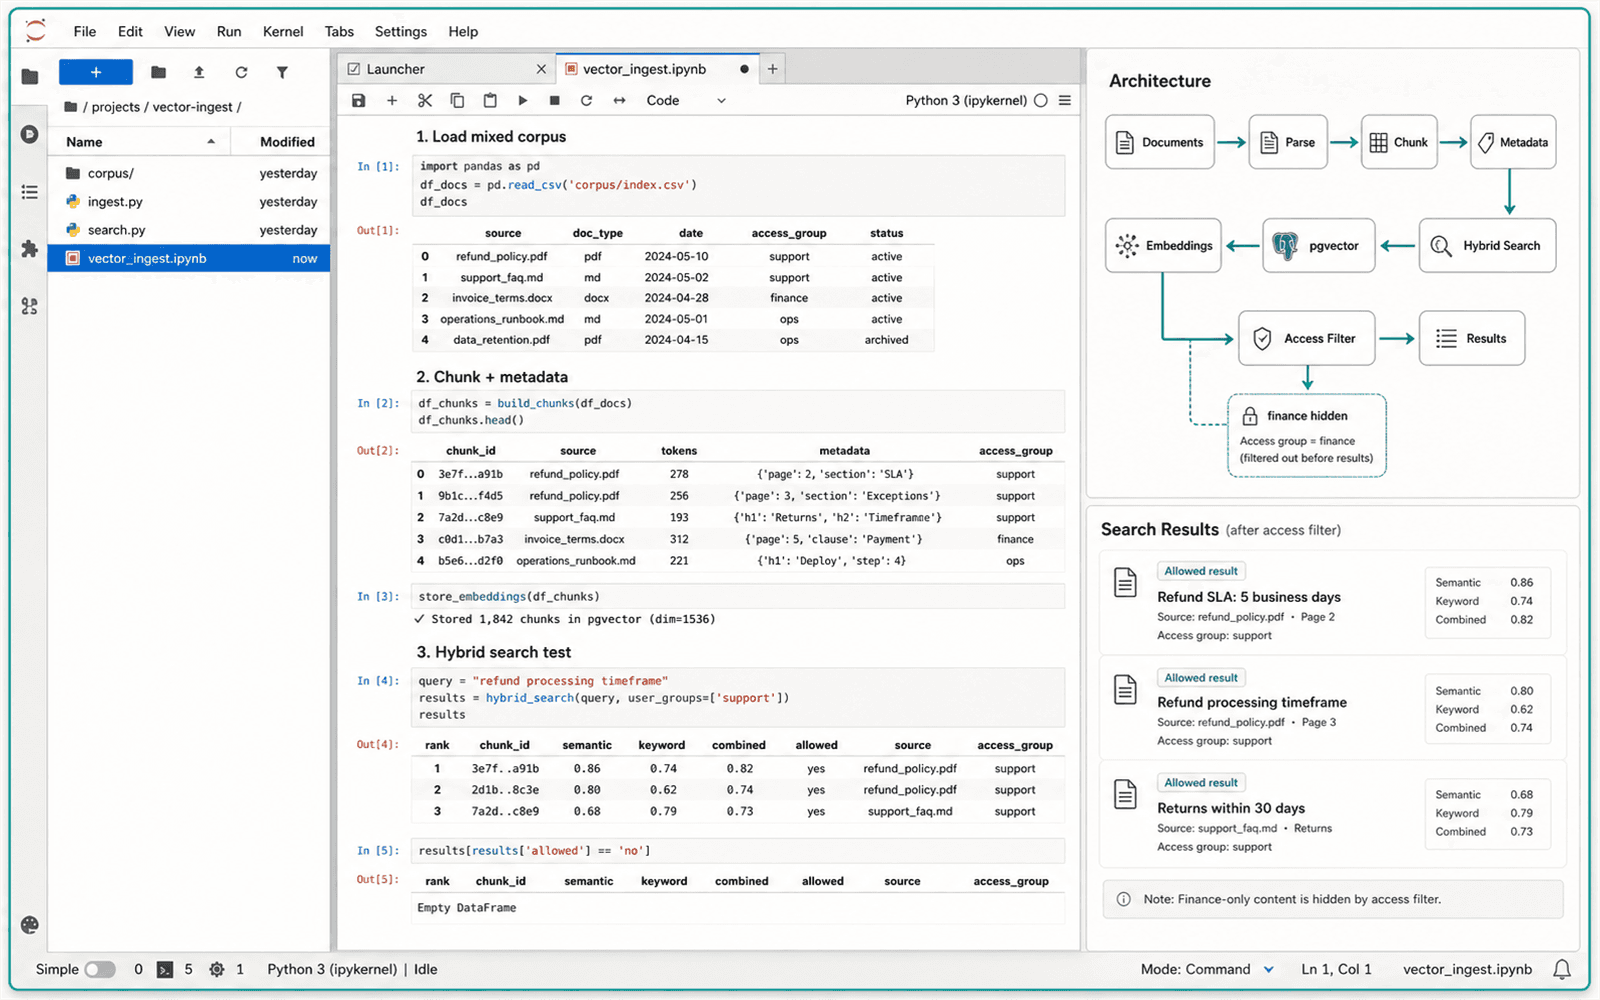Interrupt the kernel with stop icon
This screenshot has height=1000, width=1600.
[554, 100]
